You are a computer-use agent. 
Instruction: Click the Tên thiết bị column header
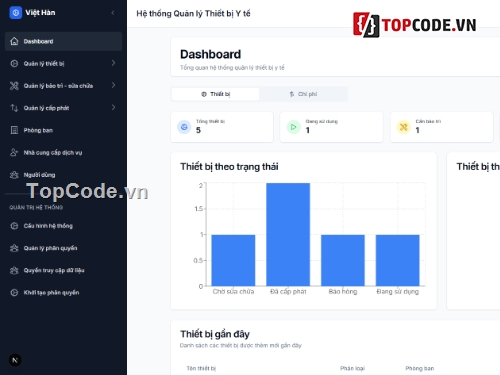tap(201, 368)
